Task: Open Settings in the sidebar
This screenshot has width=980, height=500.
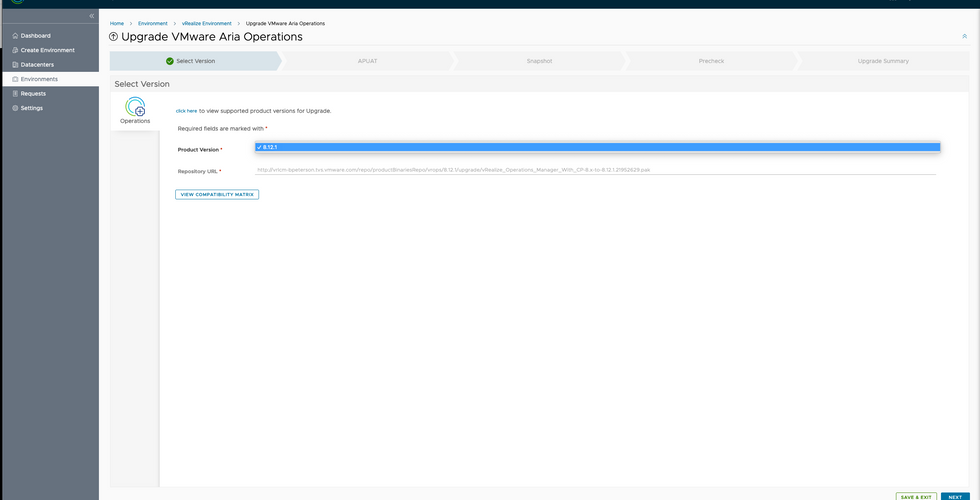Action: point(32,108)
